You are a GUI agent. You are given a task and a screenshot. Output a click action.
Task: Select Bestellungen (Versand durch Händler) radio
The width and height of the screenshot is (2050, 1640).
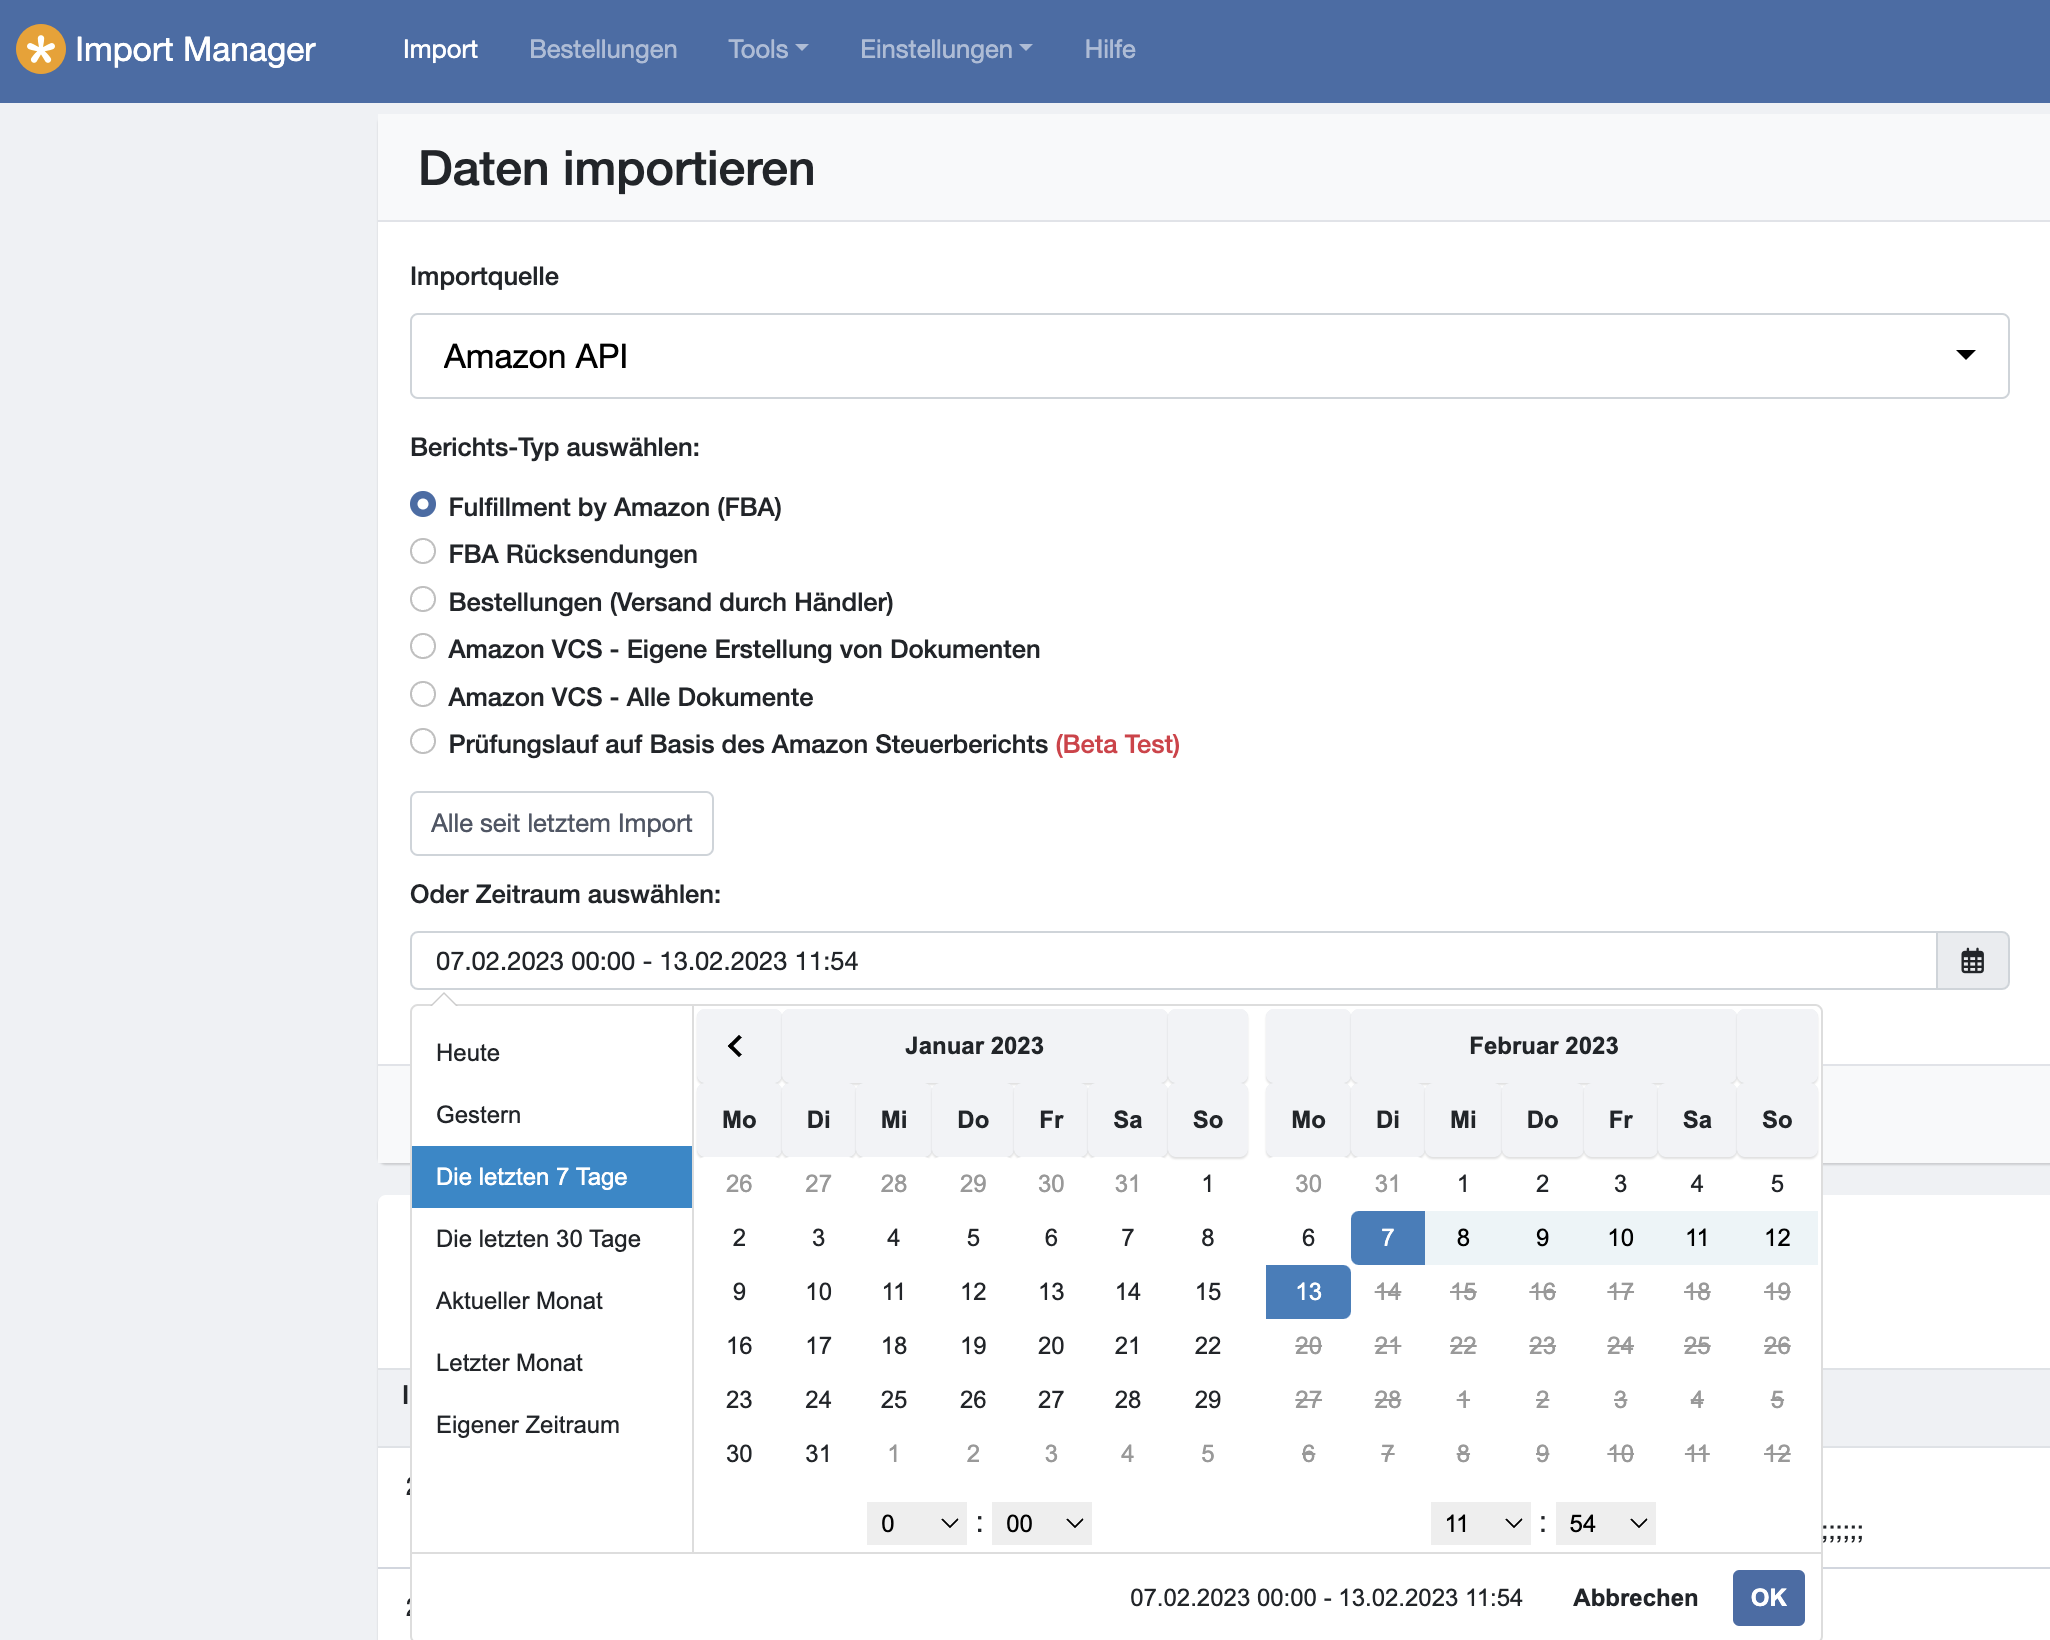423,600
